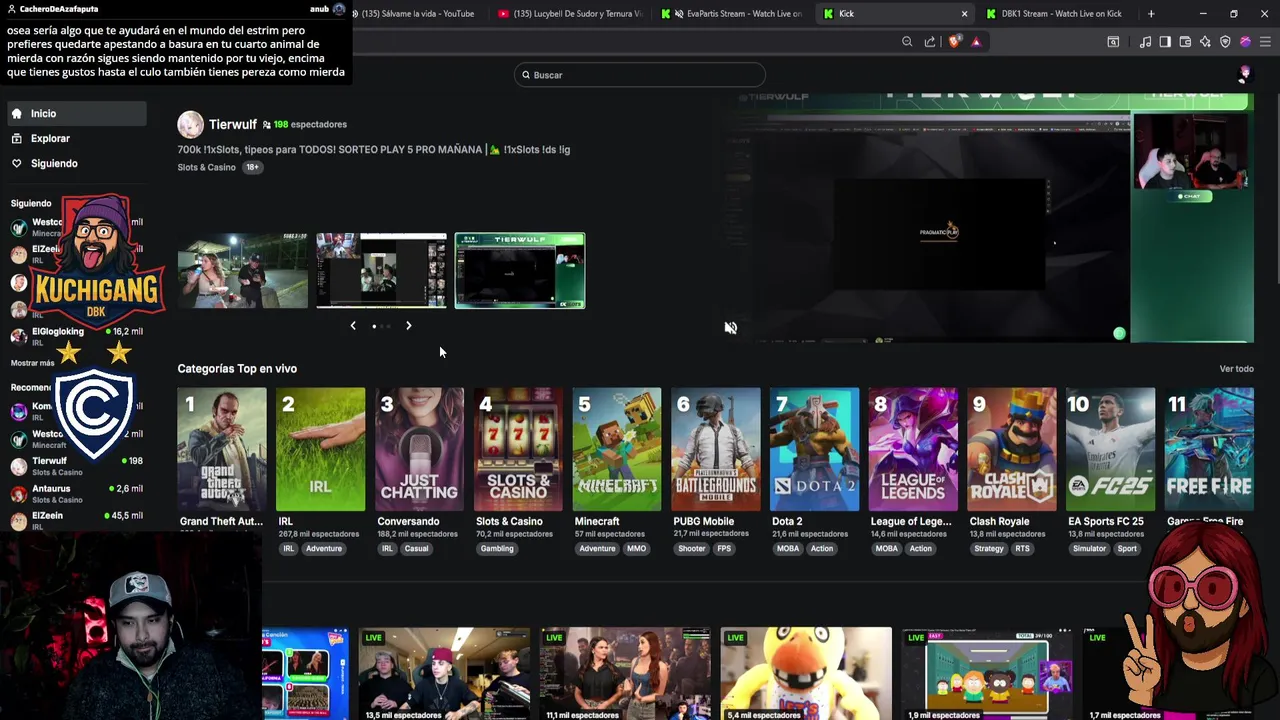Click Tierwulf channel avatar
The height and width of the screenshot is (720, 1280).
[190, 125]
